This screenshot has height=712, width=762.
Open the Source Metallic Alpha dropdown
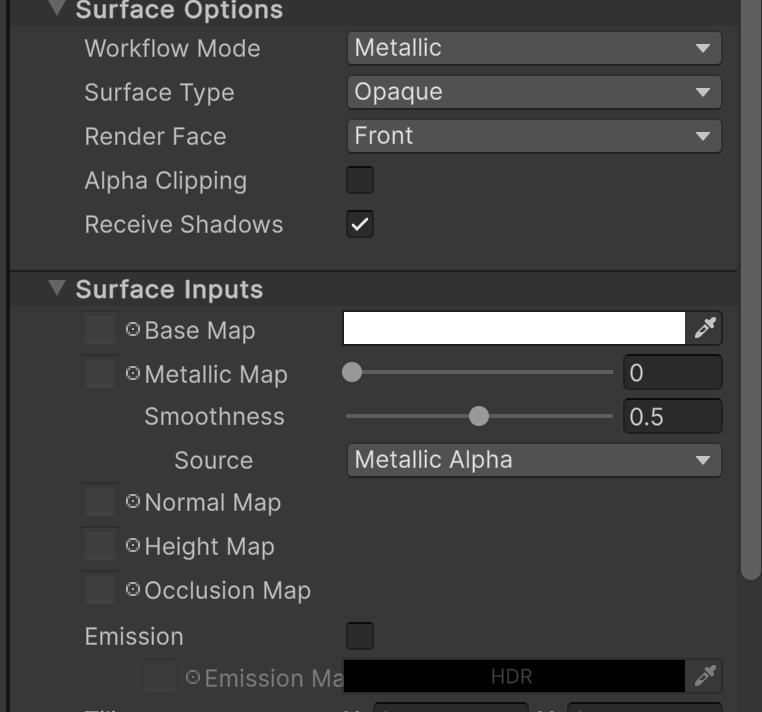click(534, 460)
